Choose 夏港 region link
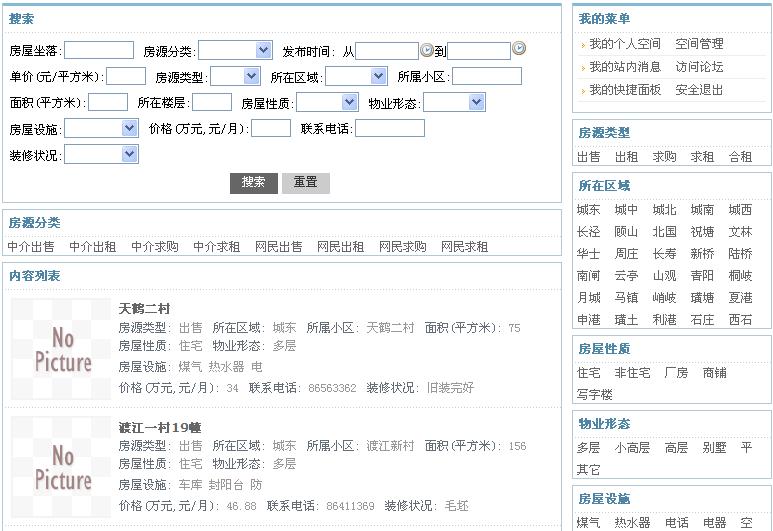The width and height of the screenshot is (773, 531). point(740,298)
